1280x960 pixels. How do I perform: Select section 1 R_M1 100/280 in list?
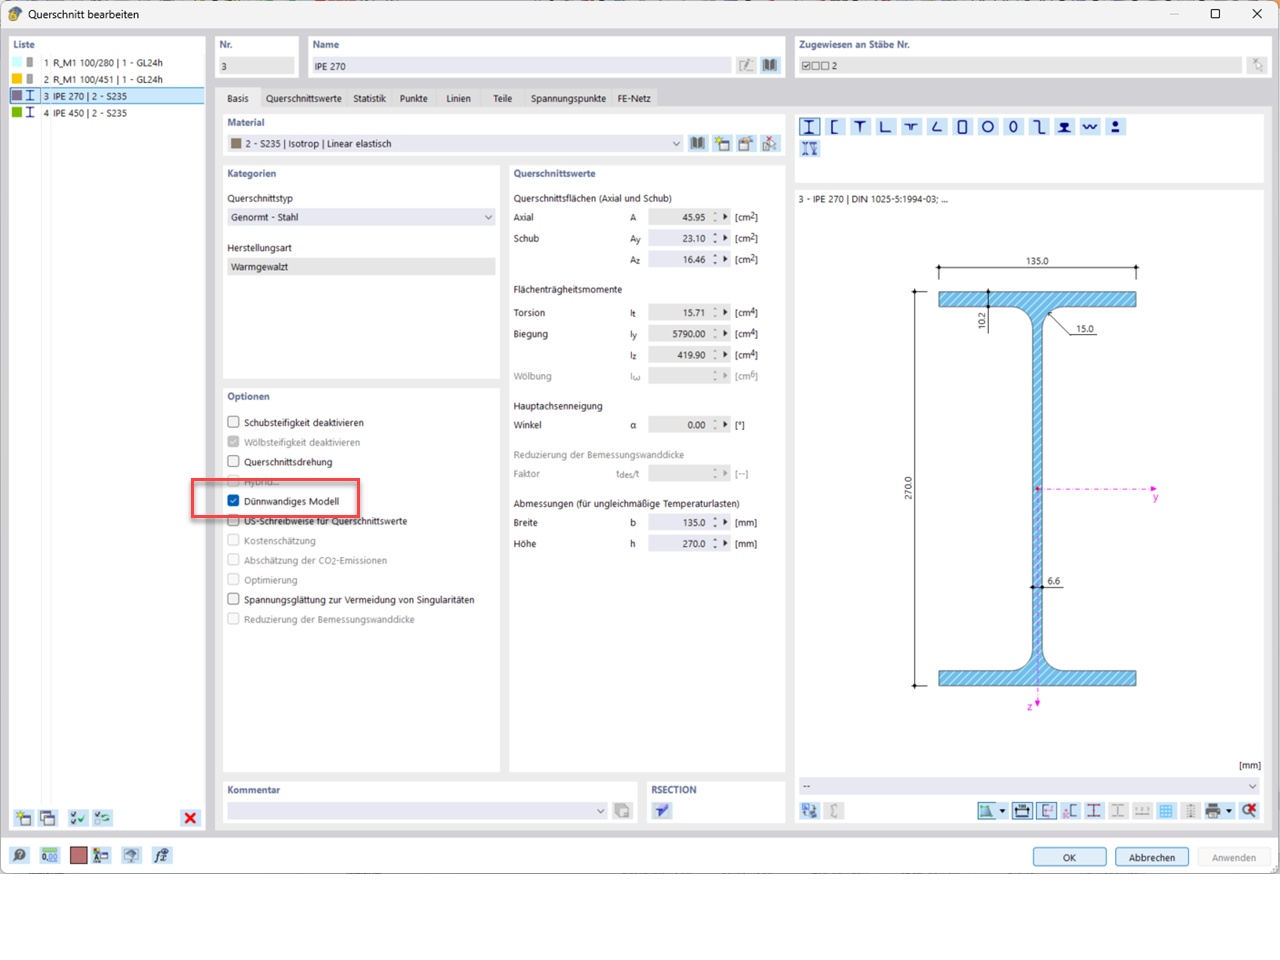tap(107, 62)
